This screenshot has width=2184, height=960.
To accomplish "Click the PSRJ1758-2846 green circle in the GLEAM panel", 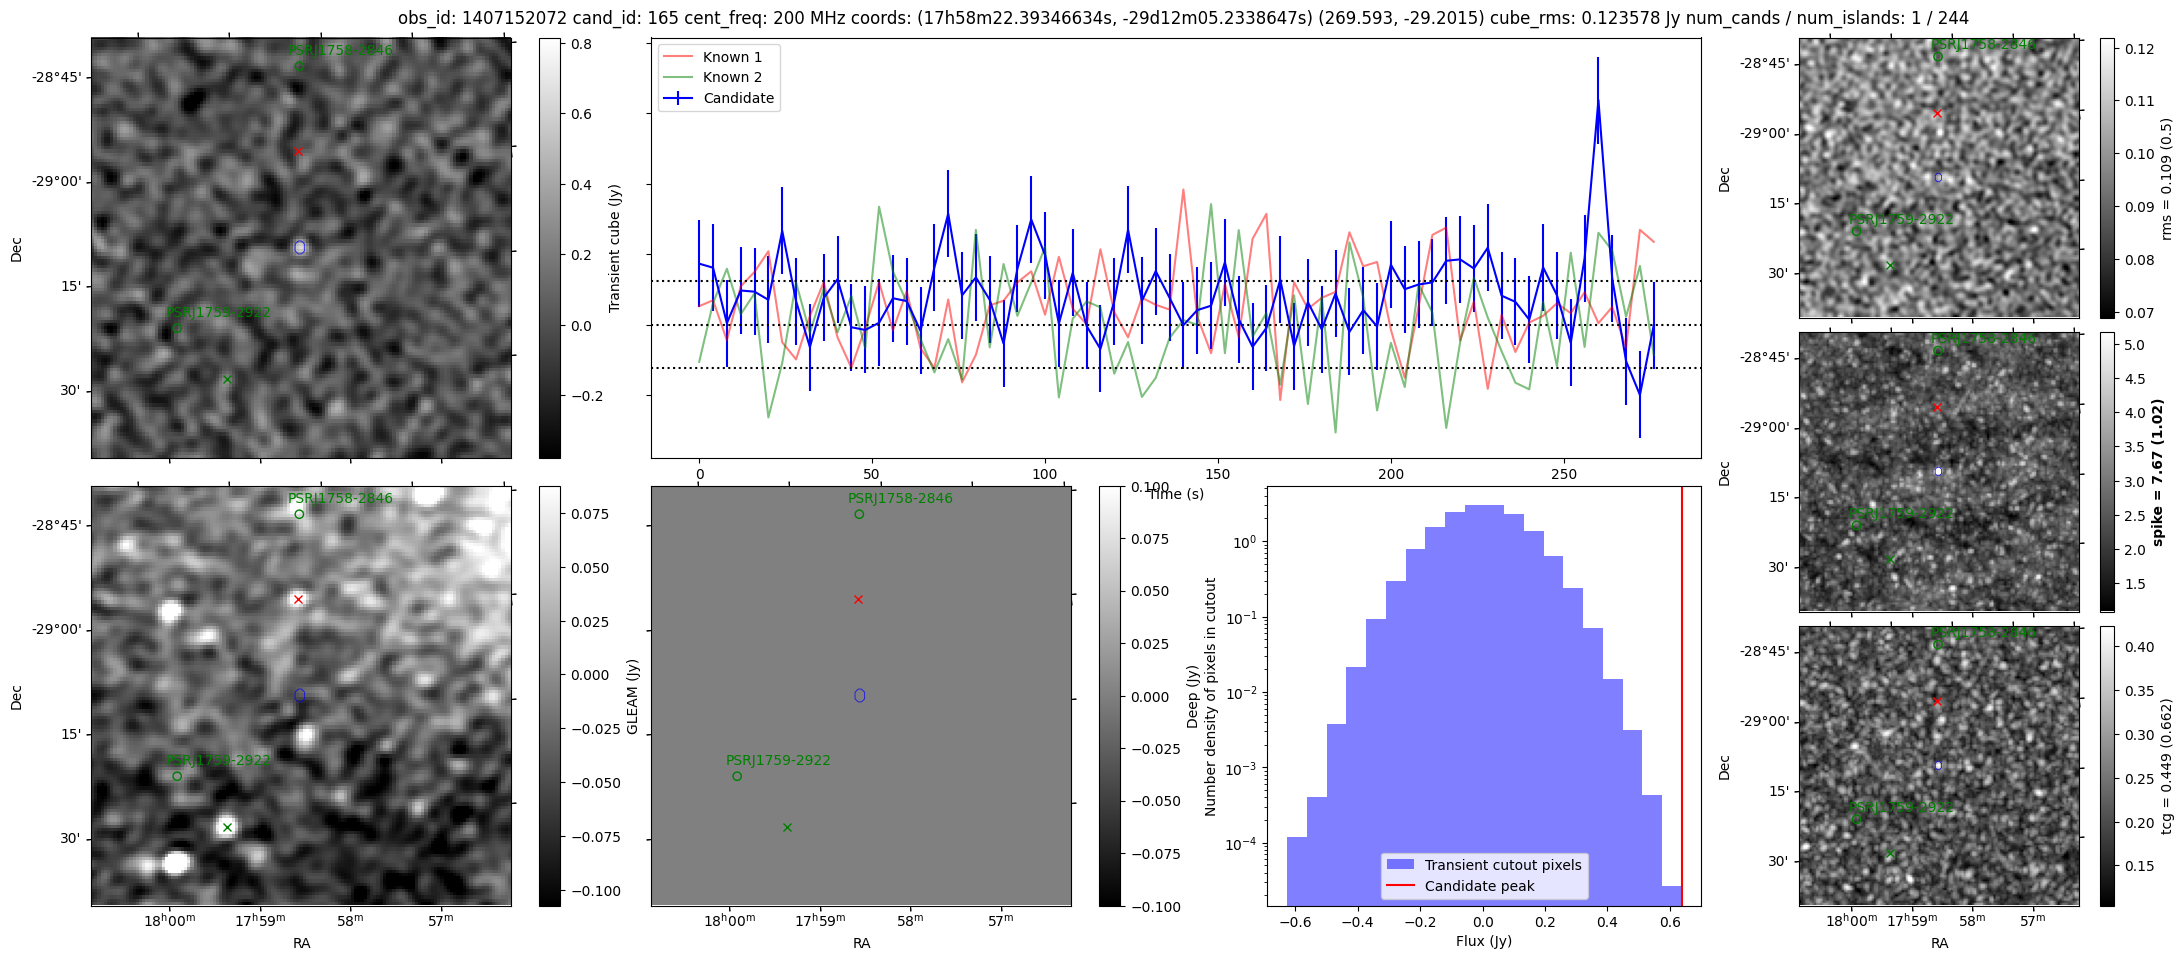I will pos(859,514).
